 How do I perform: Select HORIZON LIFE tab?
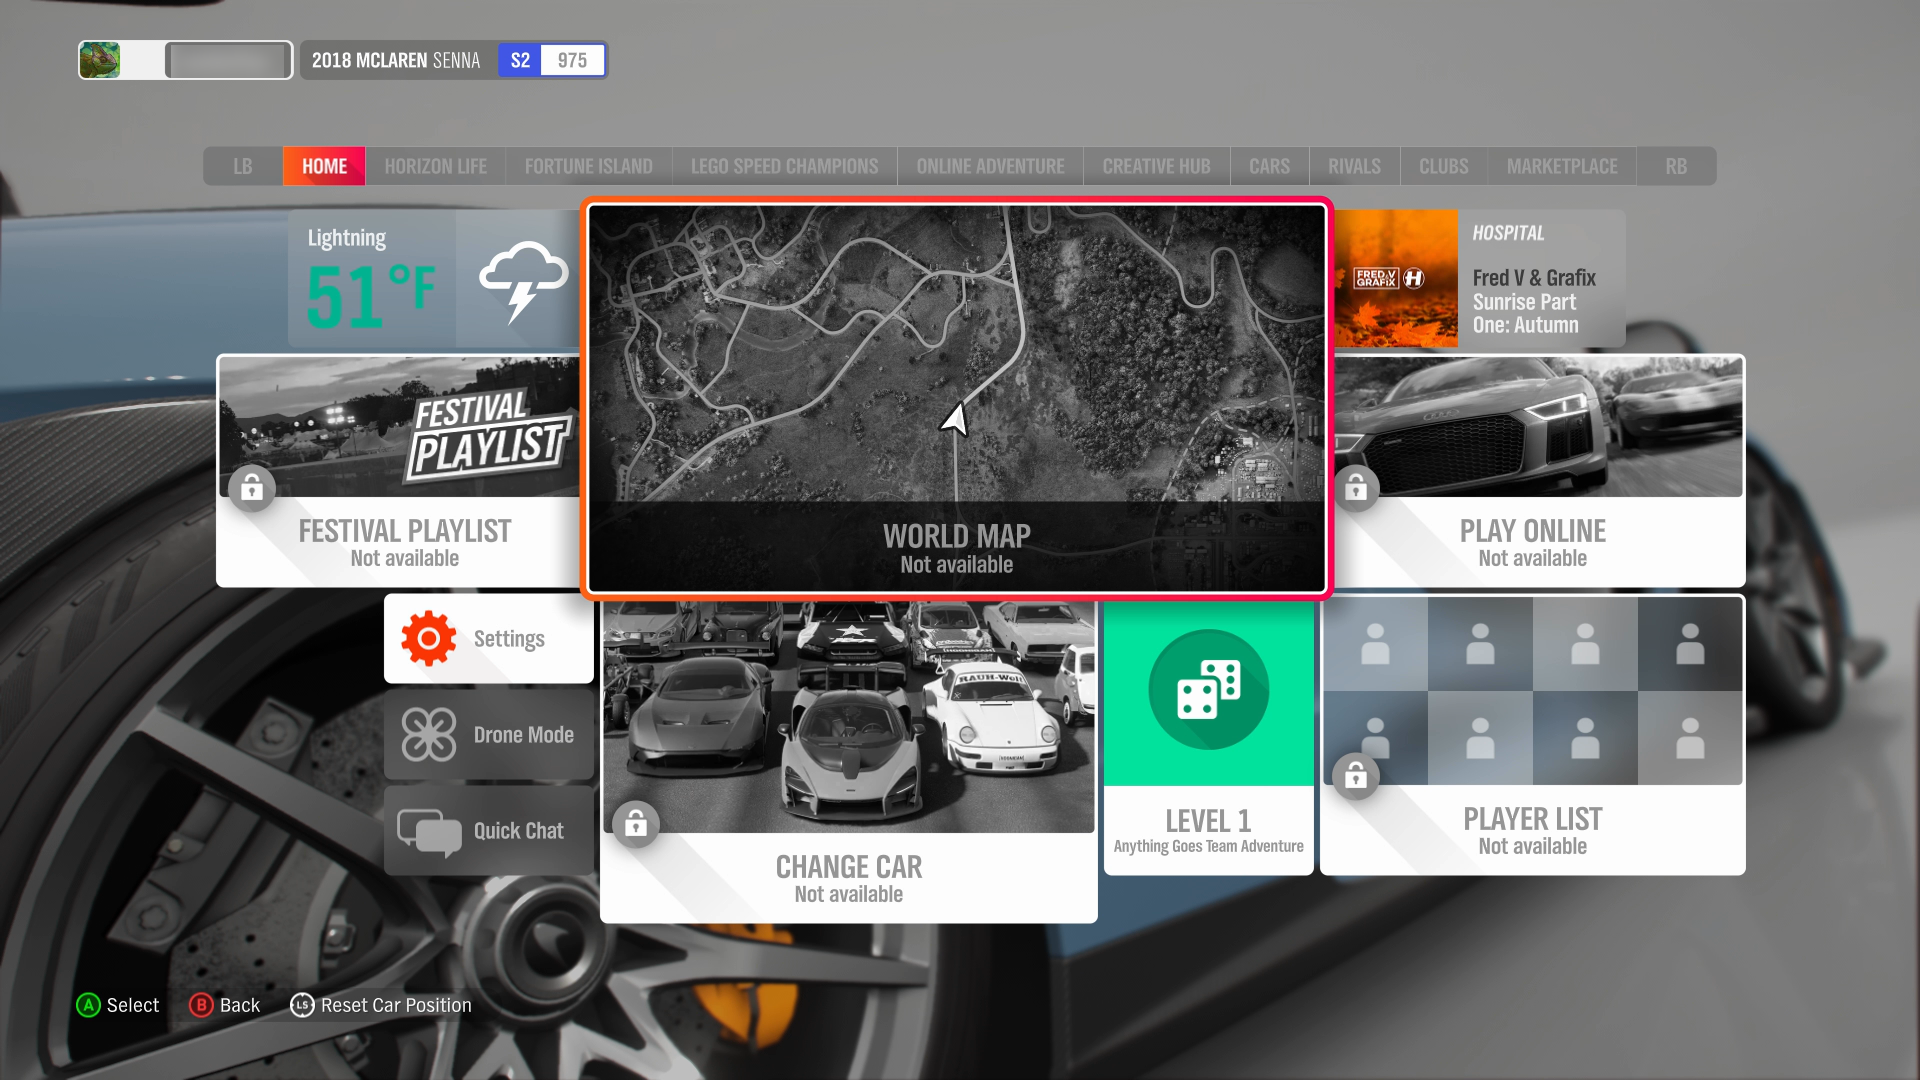(x=435, y=165)
